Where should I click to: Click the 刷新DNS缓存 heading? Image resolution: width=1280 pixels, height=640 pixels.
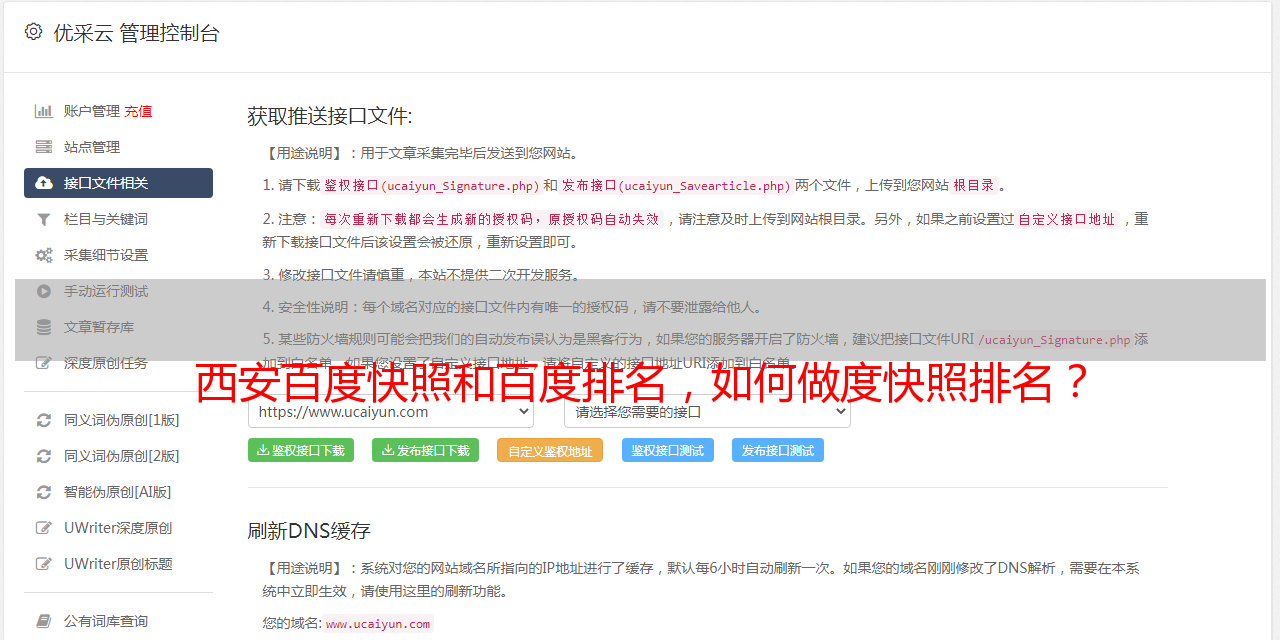pos(309,530)
